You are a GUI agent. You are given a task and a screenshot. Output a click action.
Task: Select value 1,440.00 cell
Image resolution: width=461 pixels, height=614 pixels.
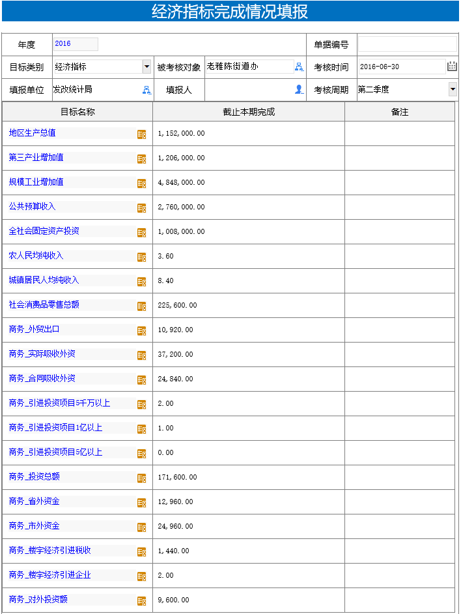tap(249, 551)
